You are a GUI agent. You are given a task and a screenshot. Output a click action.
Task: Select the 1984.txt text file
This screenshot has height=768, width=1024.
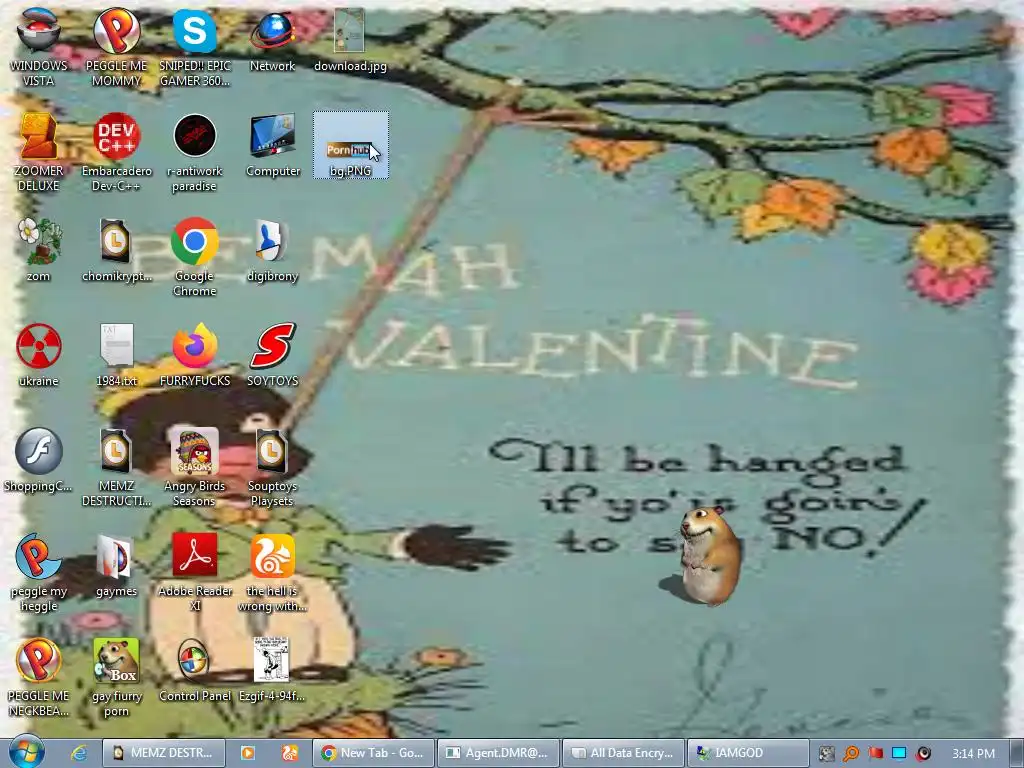point(116,355)
